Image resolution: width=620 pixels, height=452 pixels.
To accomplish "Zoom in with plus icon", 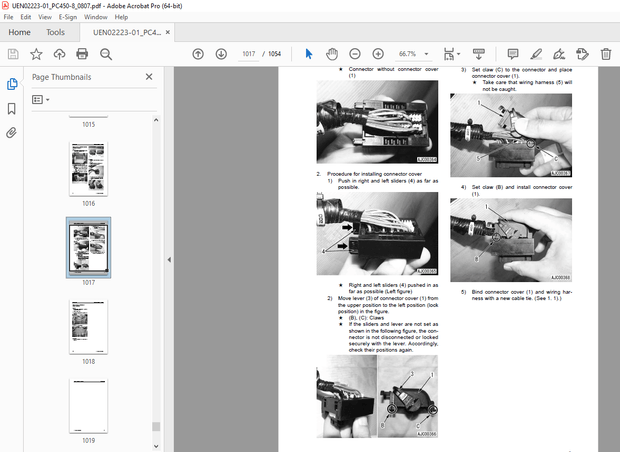I will point(378,54).
